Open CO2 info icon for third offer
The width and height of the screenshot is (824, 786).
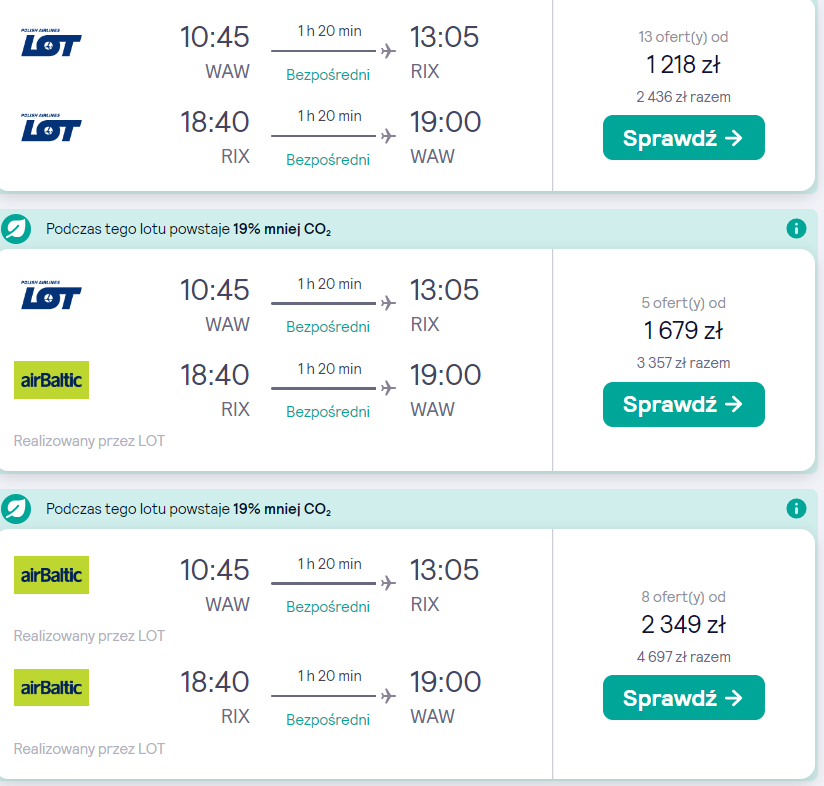pos(796,509)
